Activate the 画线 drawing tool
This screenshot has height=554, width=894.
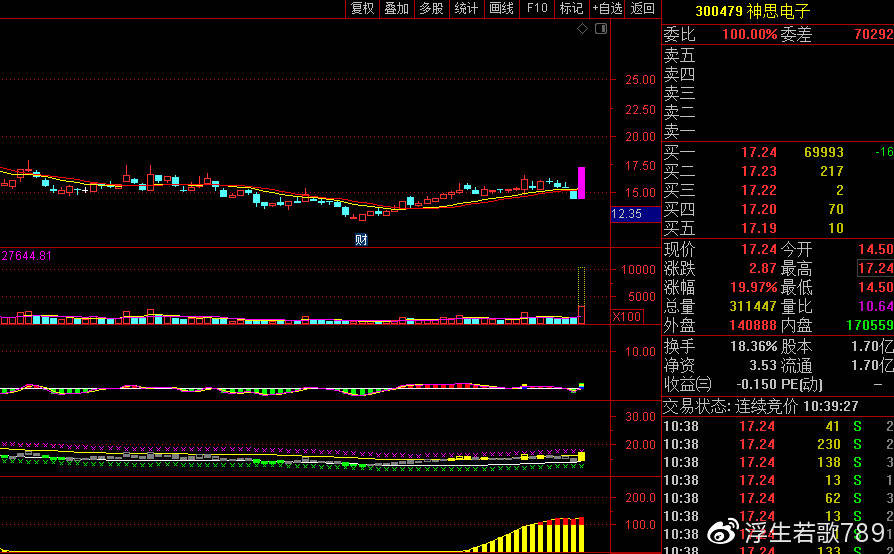tap(501, 8)
